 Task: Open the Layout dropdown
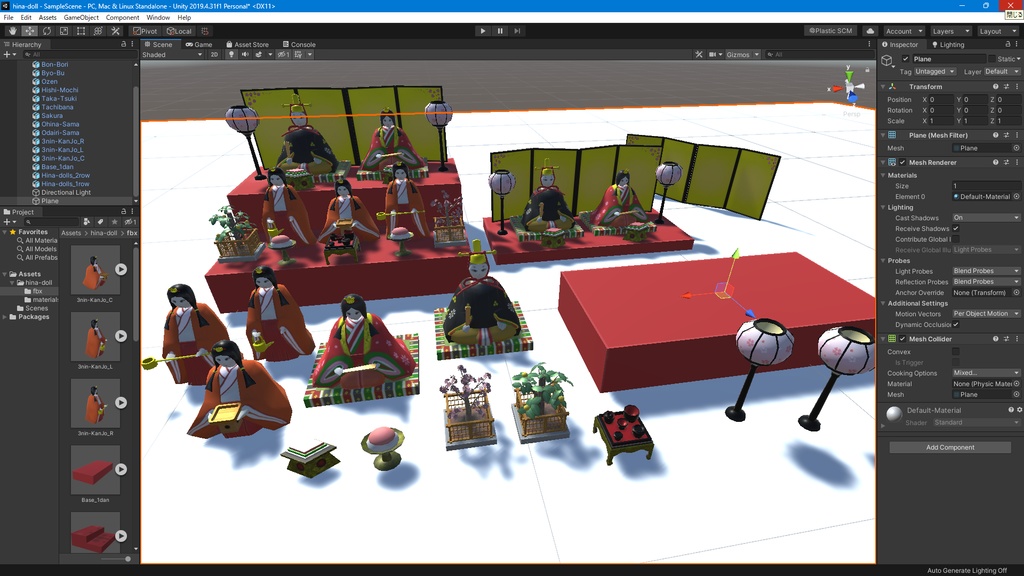(x=997, y=31)
